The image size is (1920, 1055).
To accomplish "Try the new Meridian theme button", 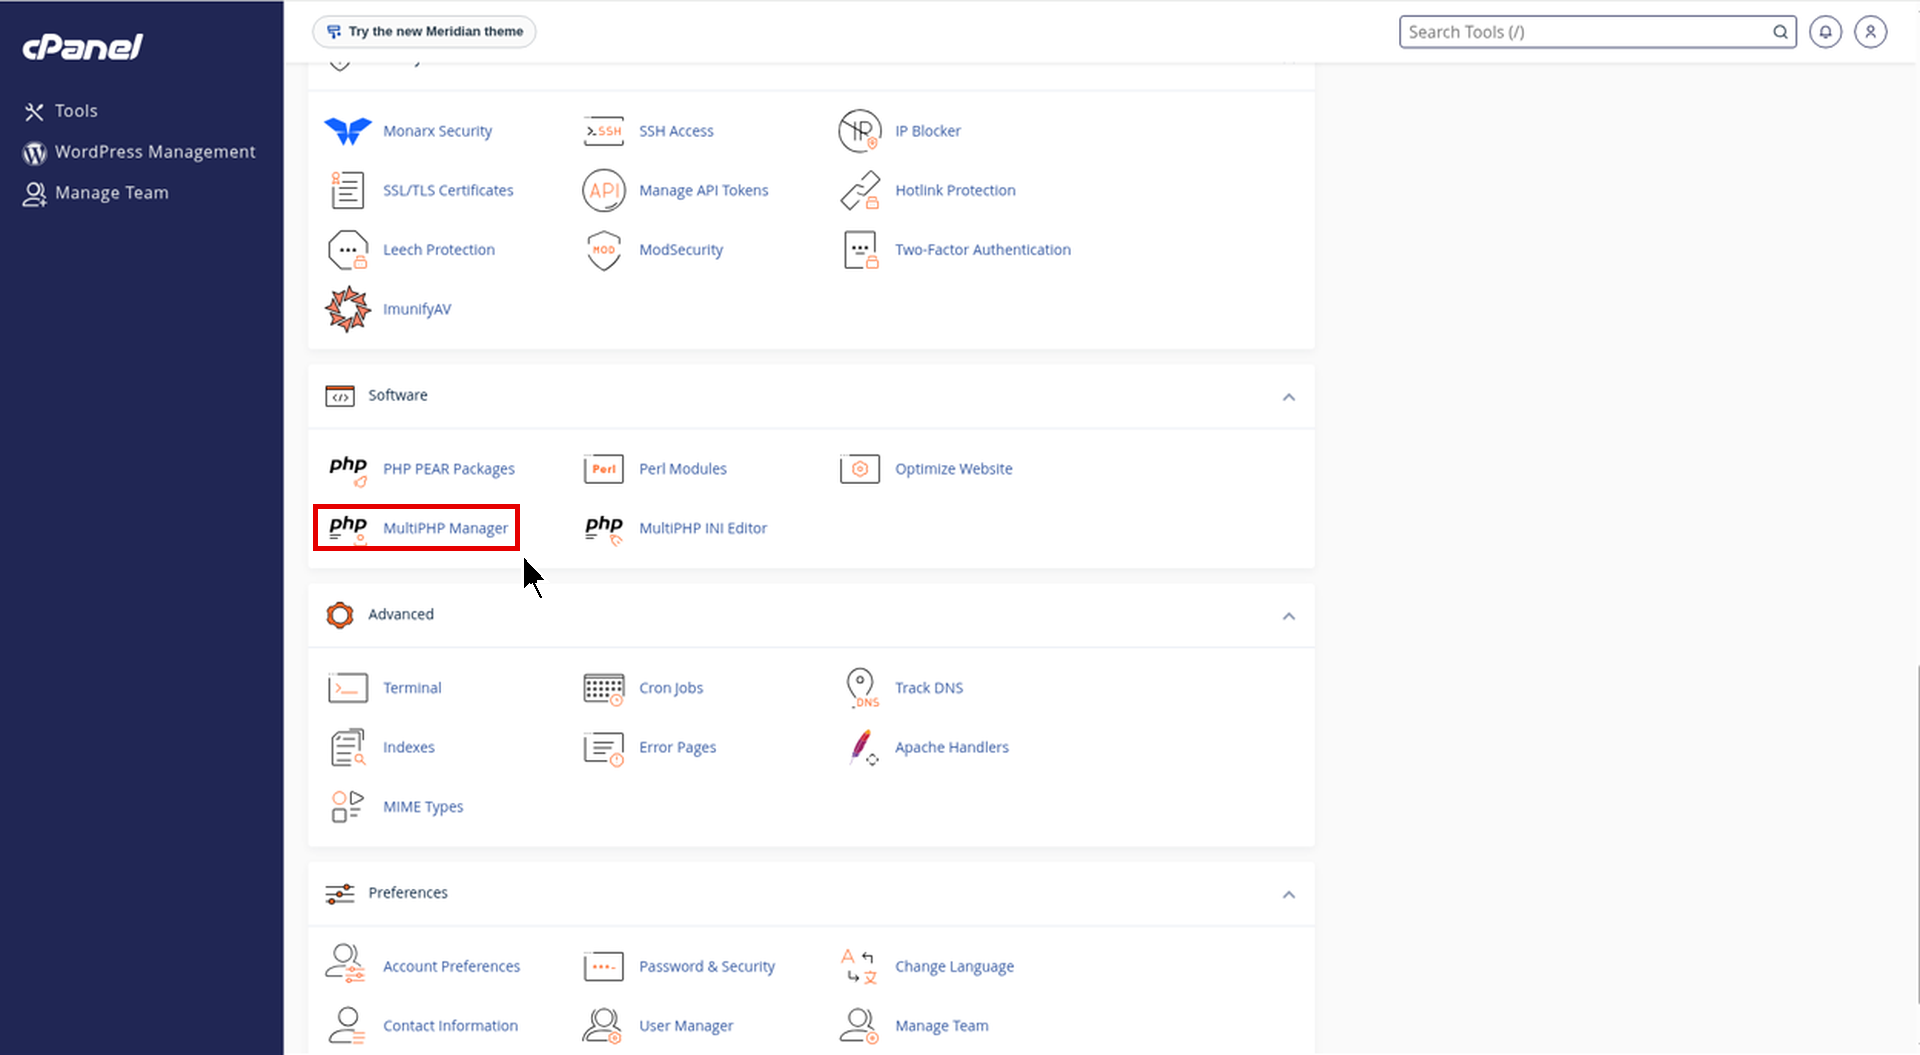I will coord(424,32).
